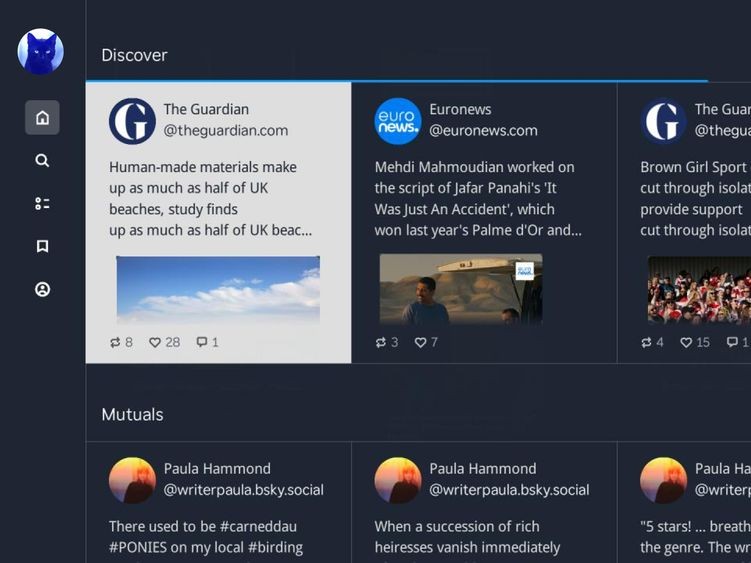Open post text 'Brown Girl Sport'

pyautogui.click(x=693, y=167)
